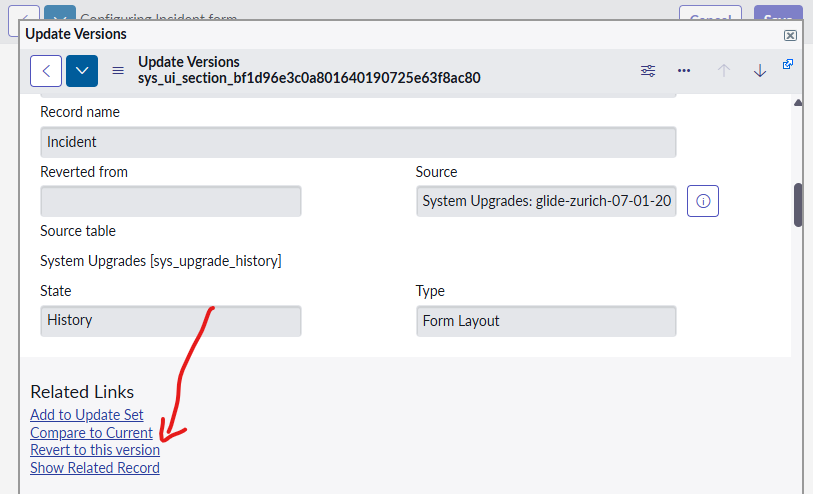Open the blue chevron dropdown beside back button

[82, 71]
